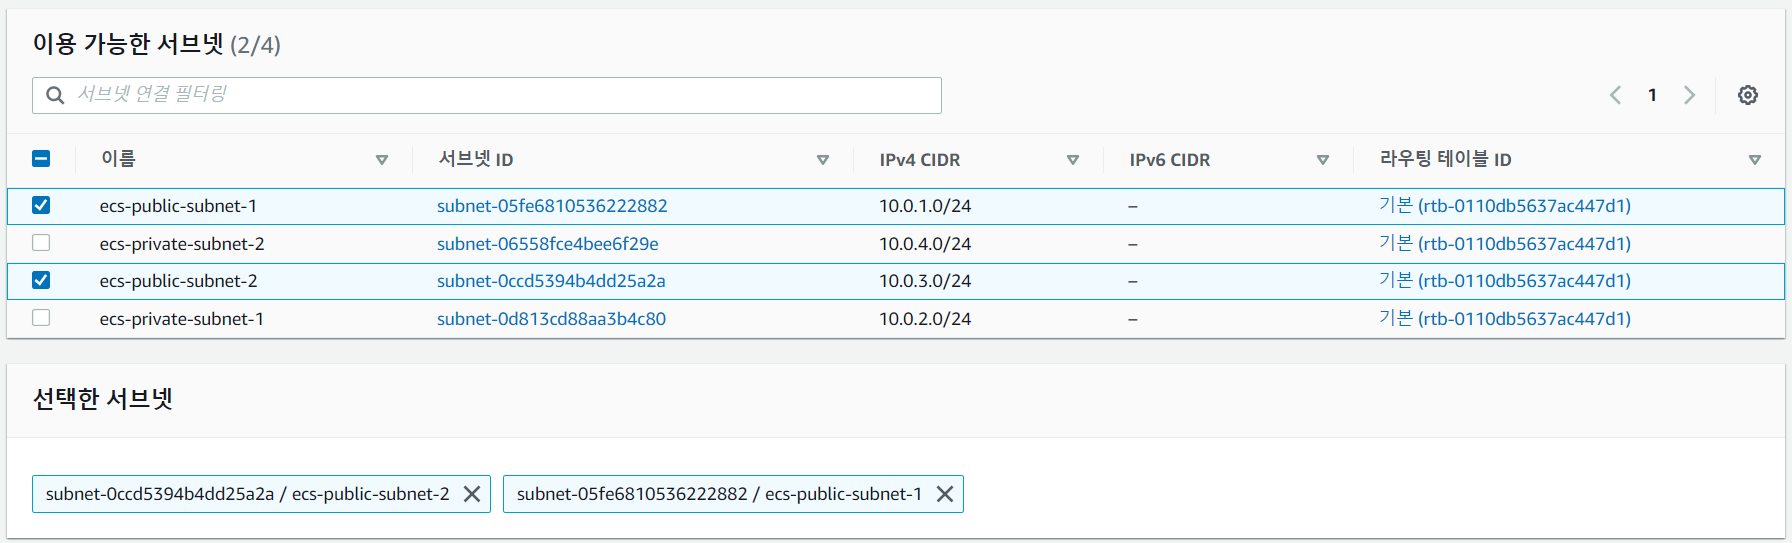
Task: Go to previous page chevron
Action: (1615, 95)
